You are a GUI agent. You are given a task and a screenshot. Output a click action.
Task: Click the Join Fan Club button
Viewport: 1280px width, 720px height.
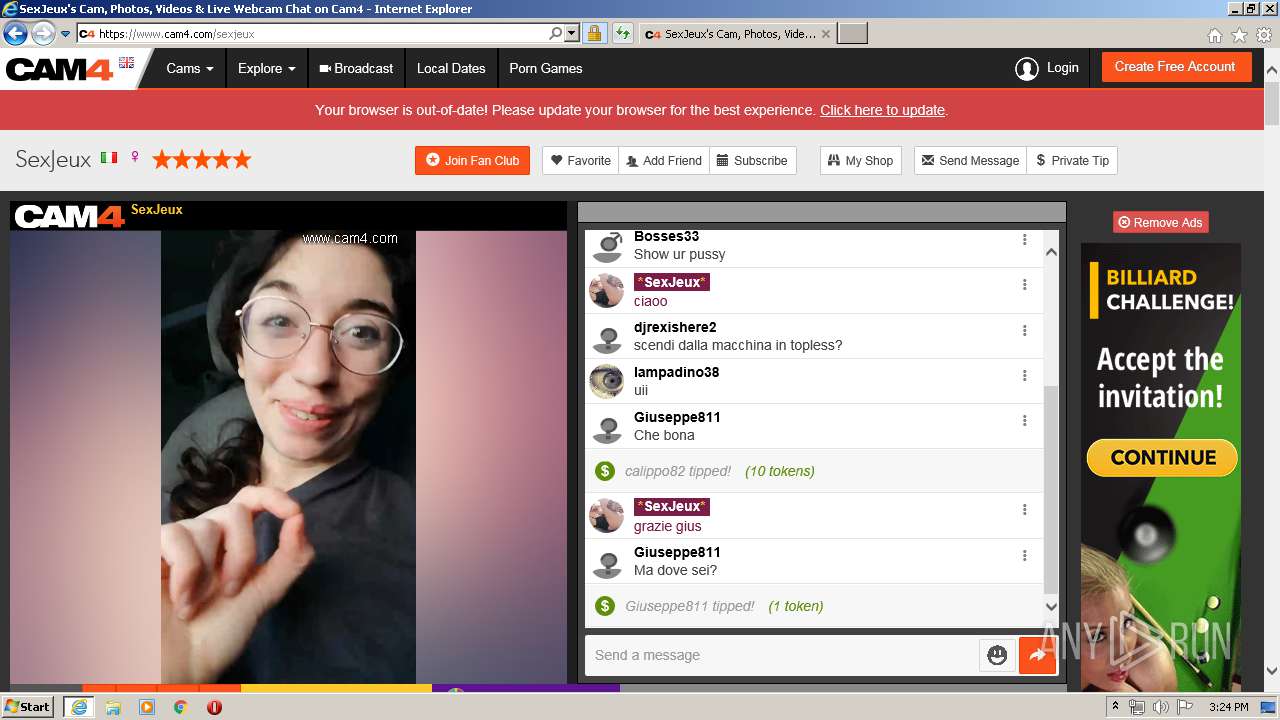pos(472,160)
